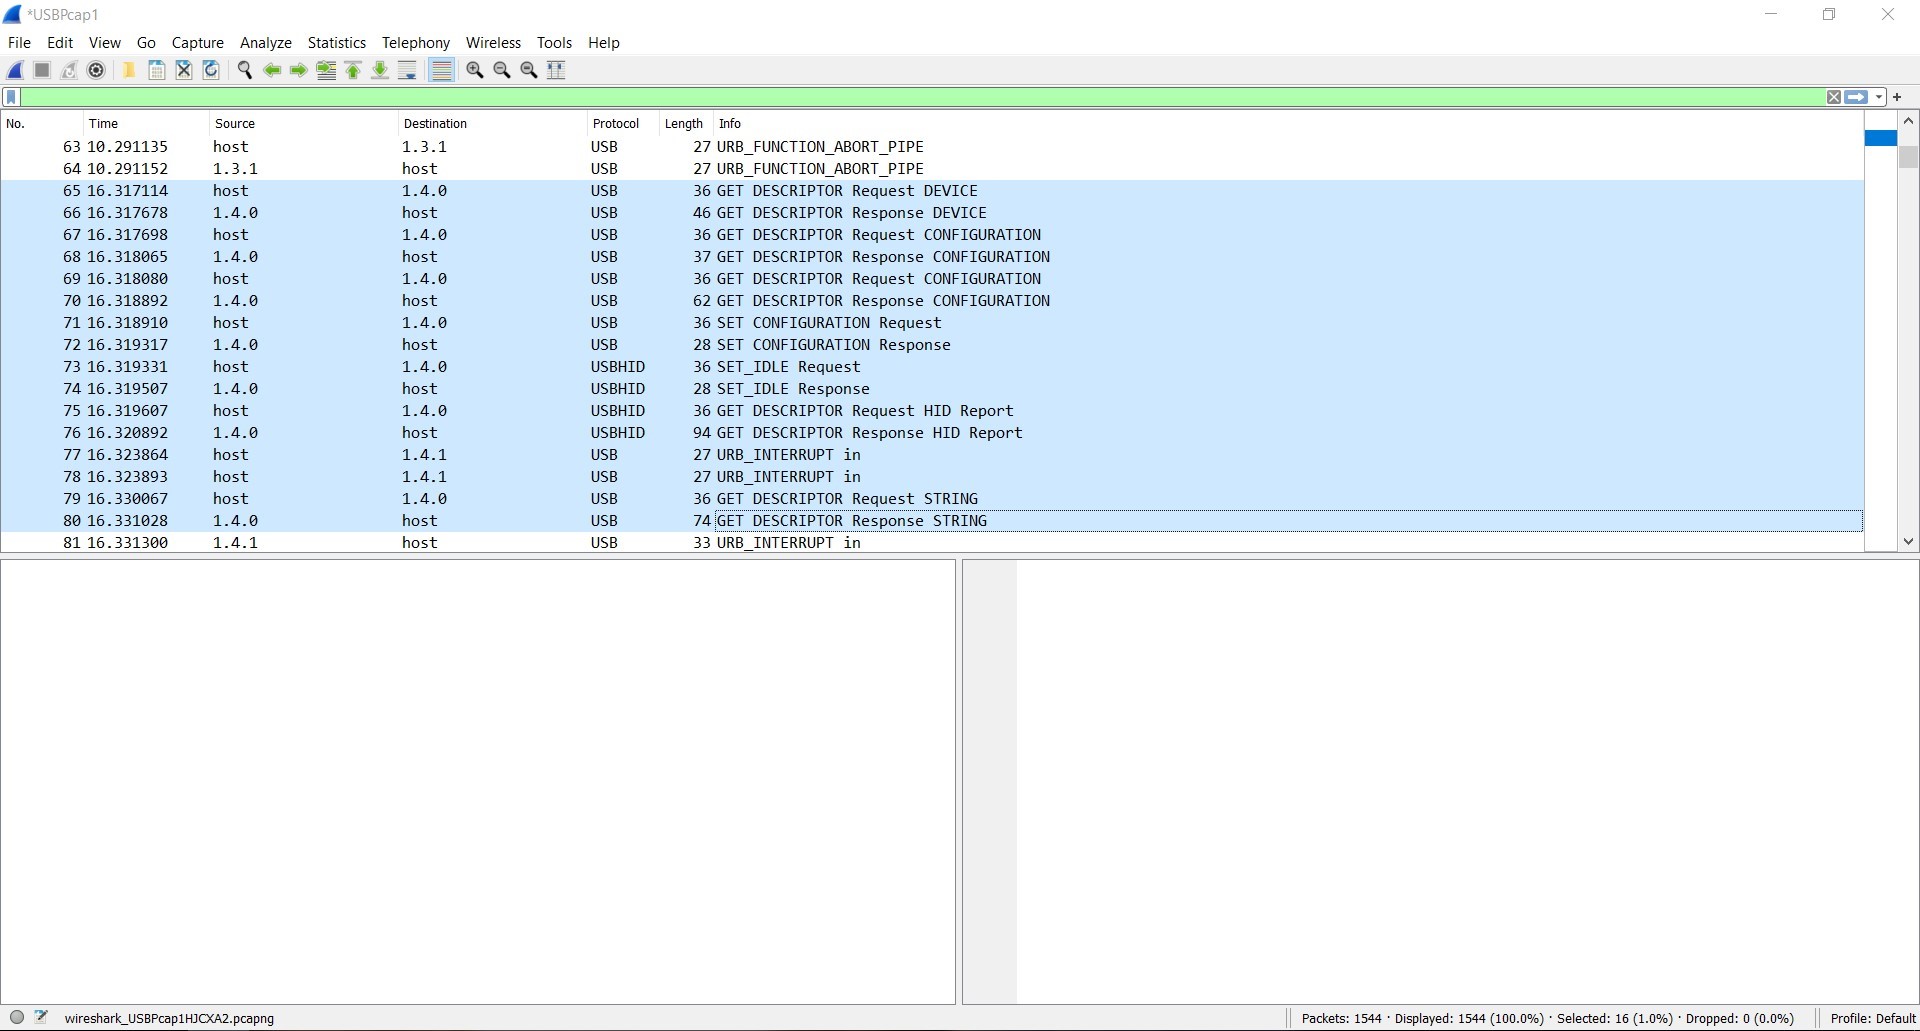Start a new capture with the shark fin icon

coord(15,70)
